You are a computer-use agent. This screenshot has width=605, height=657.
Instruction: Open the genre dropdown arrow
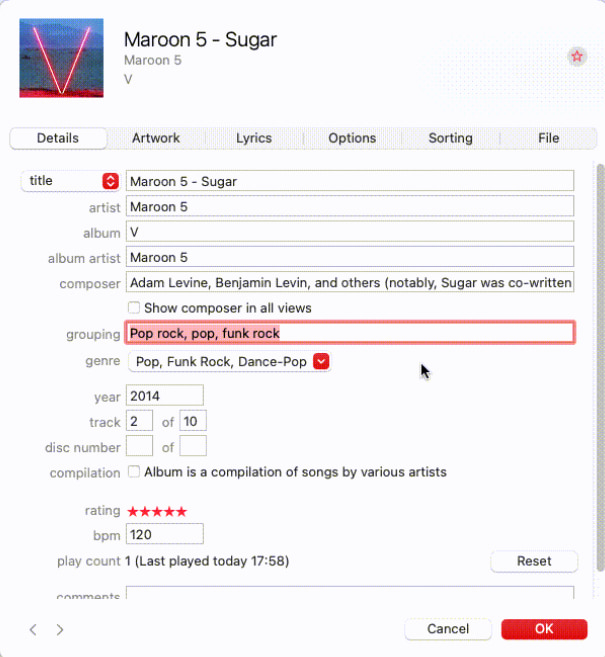pyautogui.click(x=321, y=362)
